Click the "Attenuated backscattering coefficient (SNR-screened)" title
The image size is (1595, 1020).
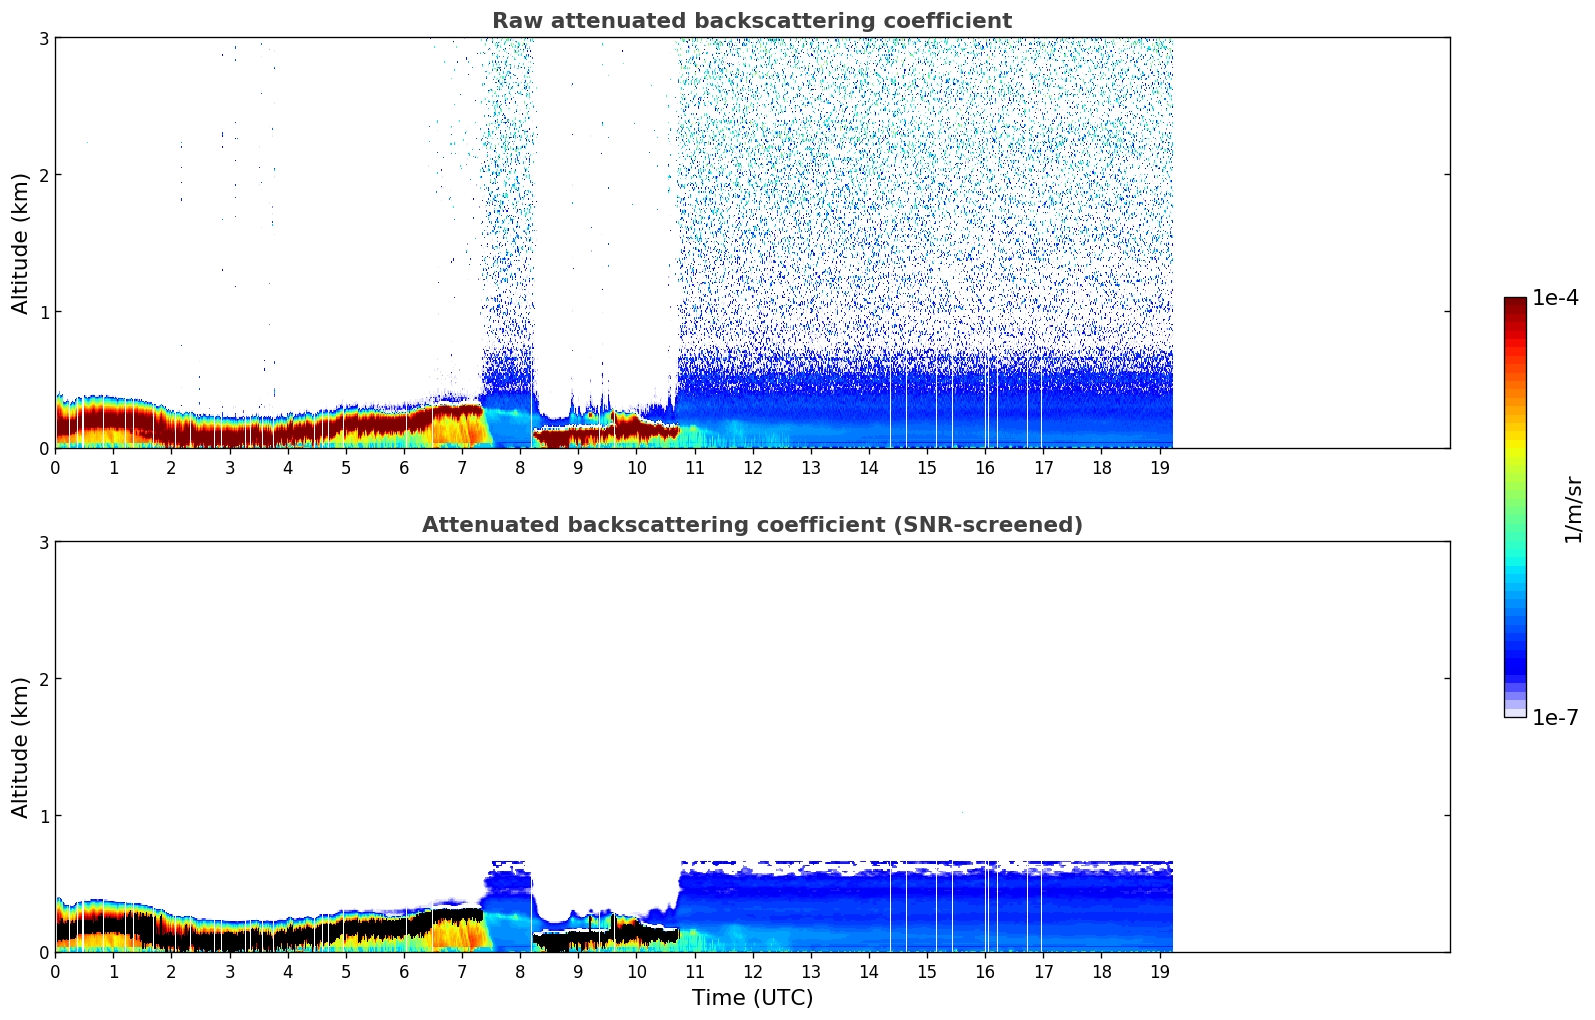751,525
